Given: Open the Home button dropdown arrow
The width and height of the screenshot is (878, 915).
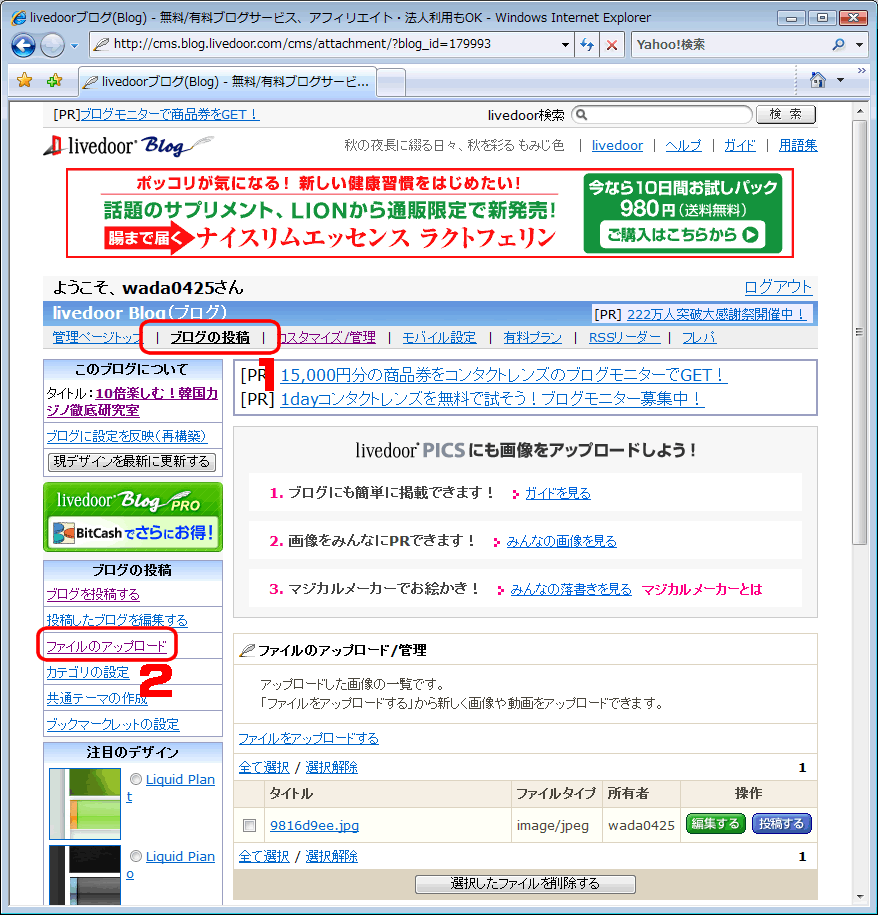Looking at the screenshot, I should [x=840, y=80].
